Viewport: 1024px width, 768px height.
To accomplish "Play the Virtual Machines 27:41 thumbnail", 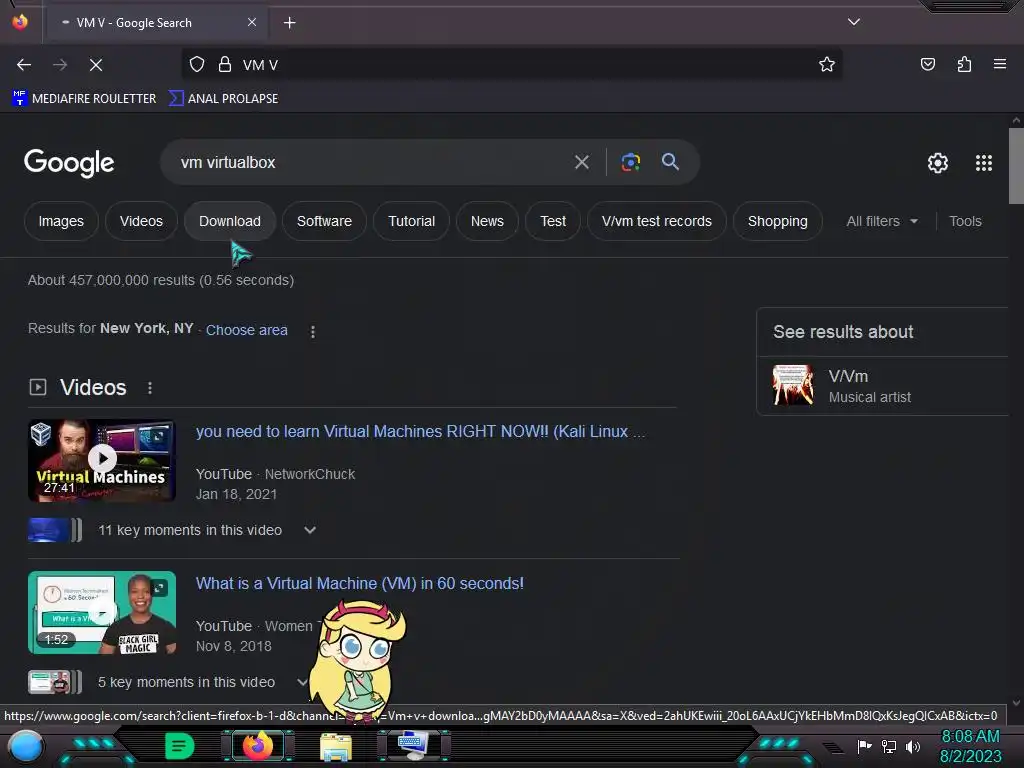I will 102,460.
